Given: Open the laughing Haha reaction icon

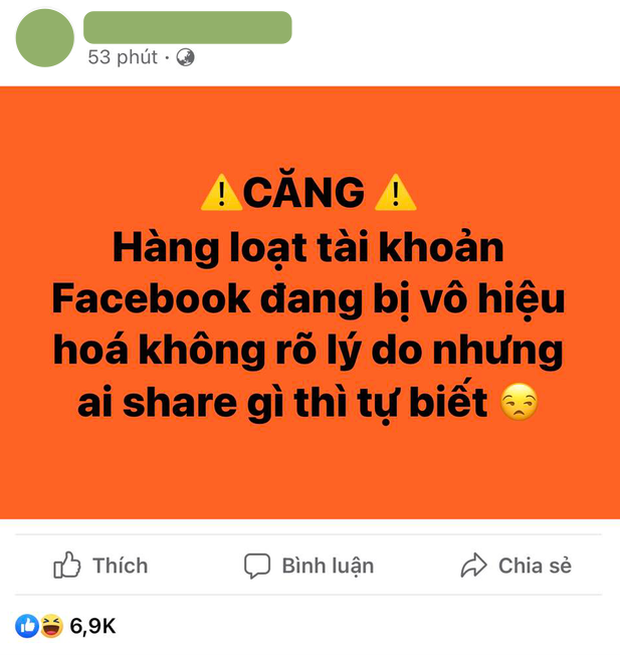Looking at the screenshot, I should tap(51, 626).
